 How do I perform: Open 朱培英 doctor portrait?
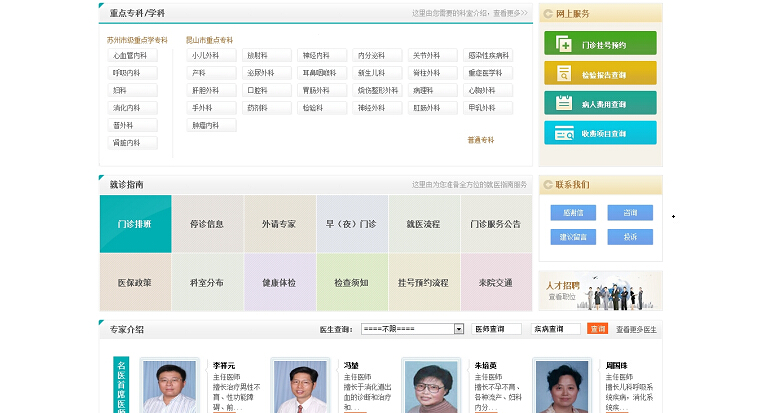pyautogui.click(x=431, y=387)
